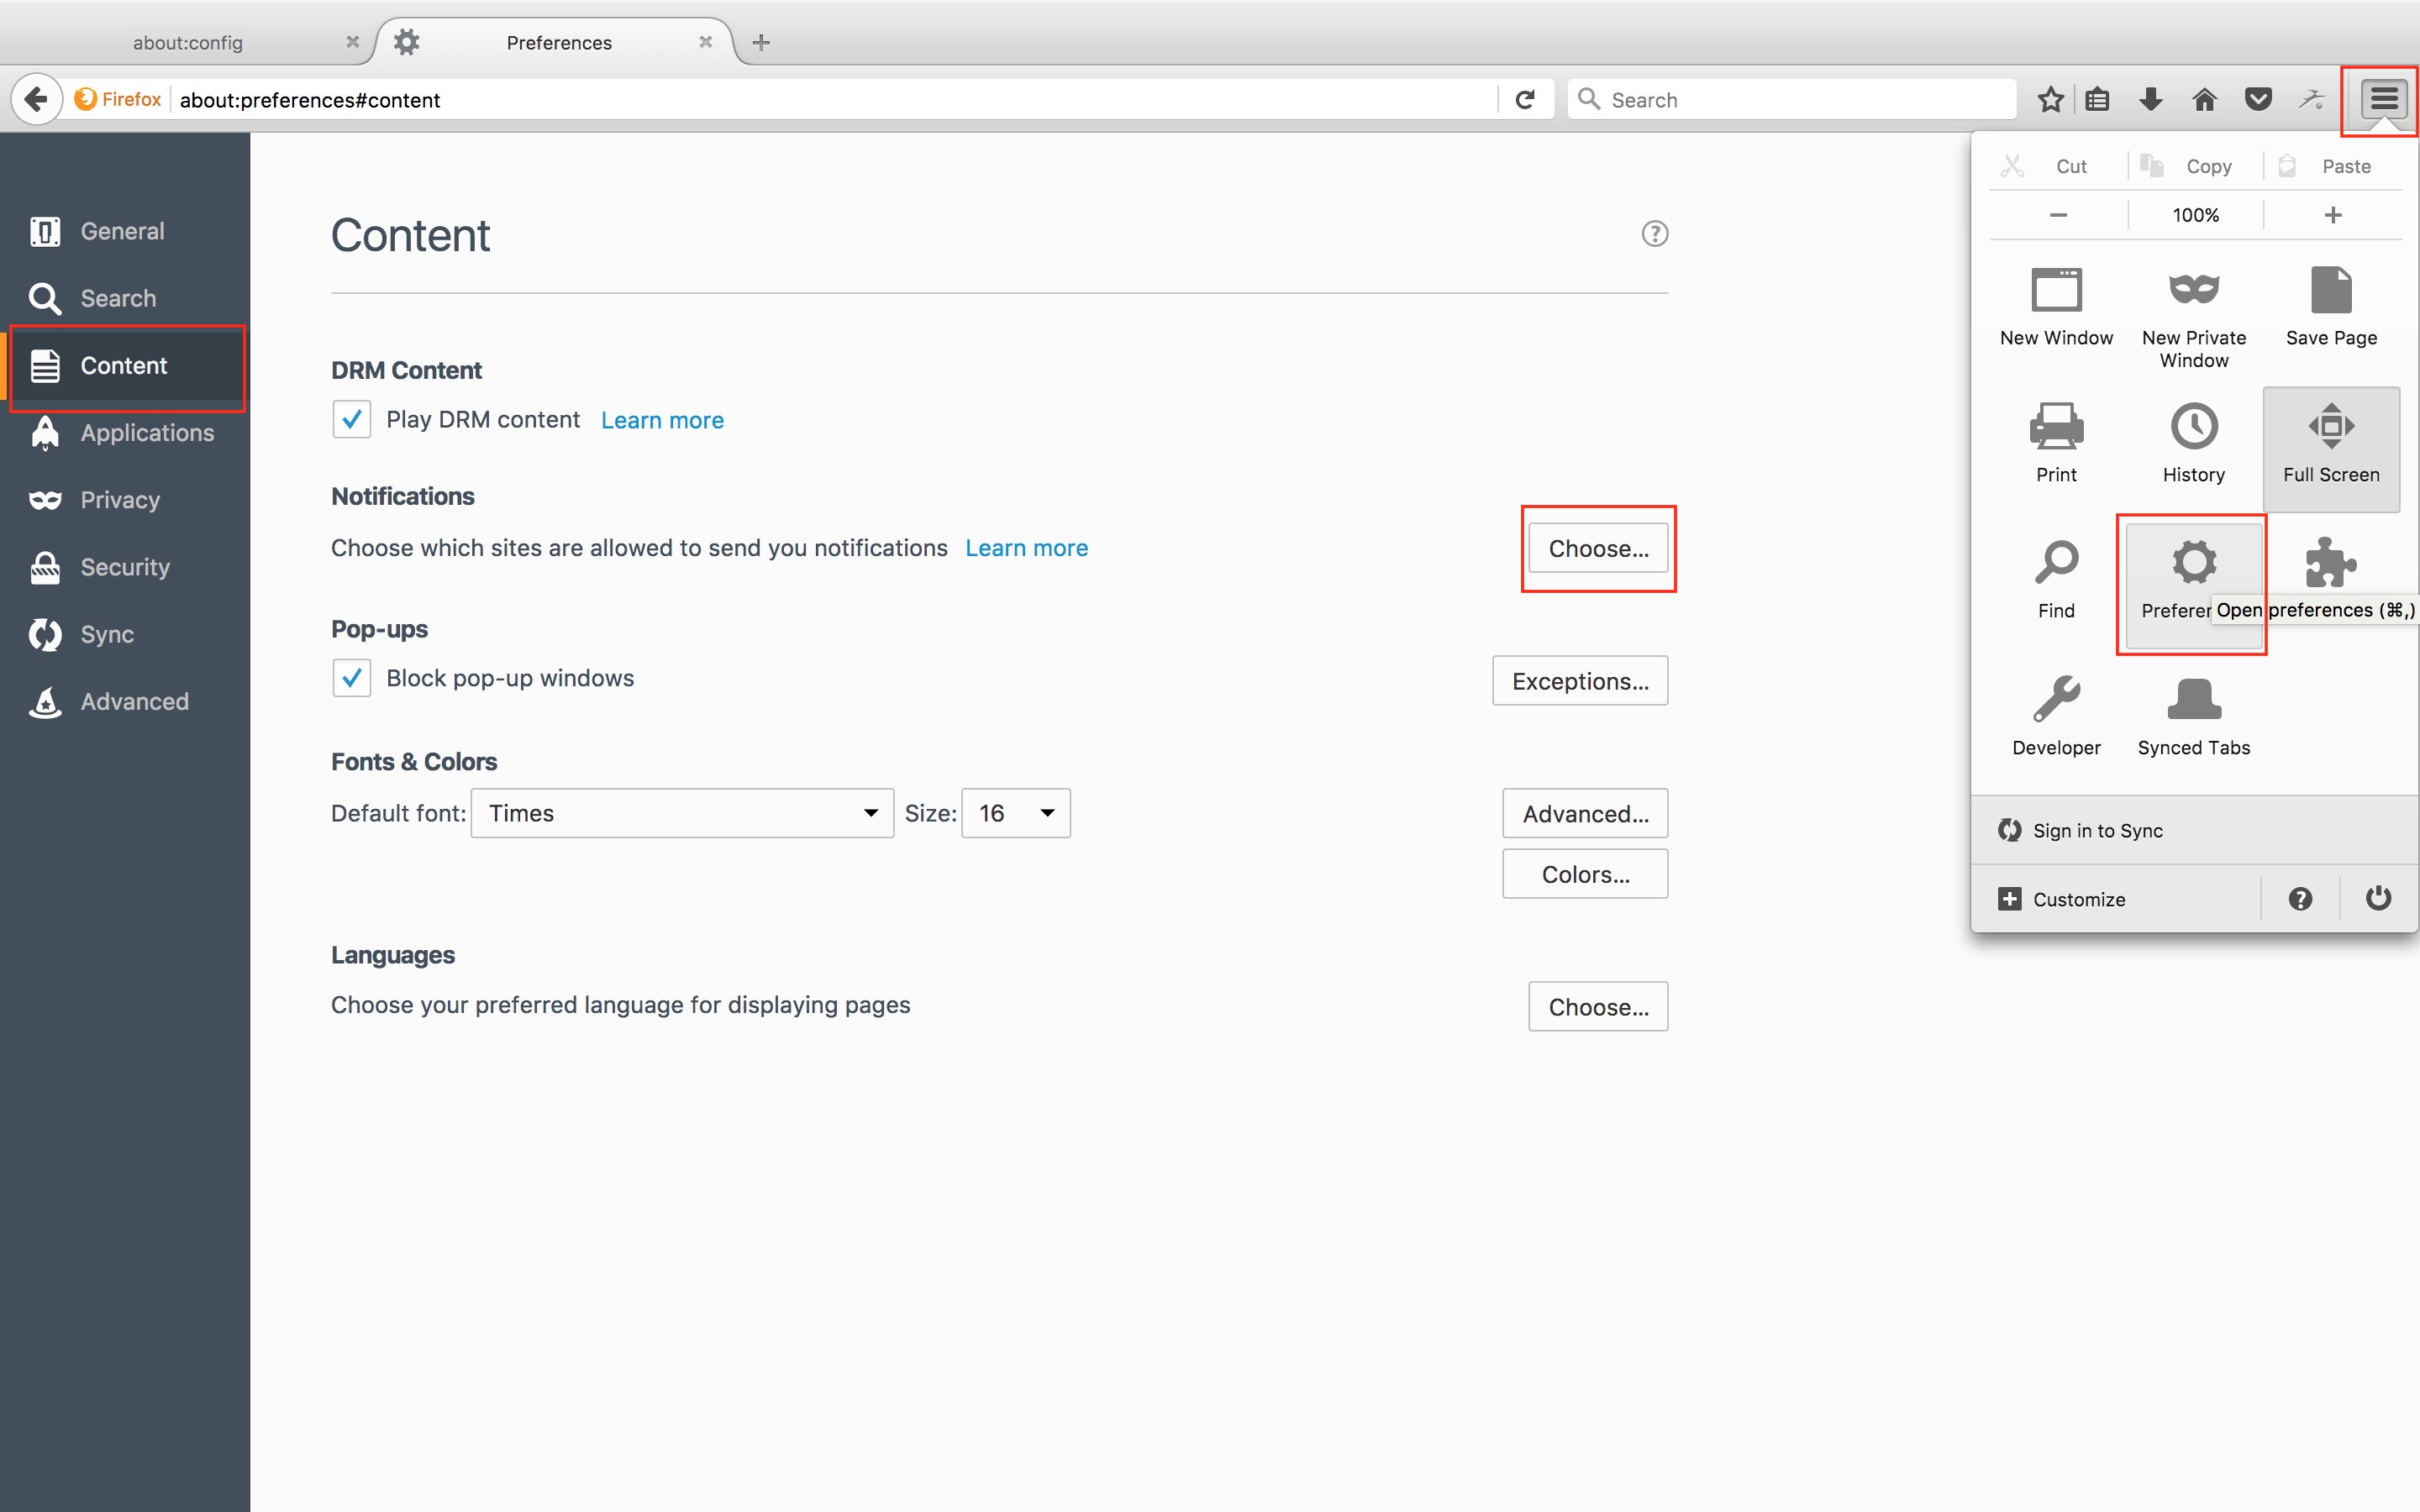The width and height of the screenshot is (2420, 1512).
Task: Click the bookmark star icon
Action: pos(2050,99)
